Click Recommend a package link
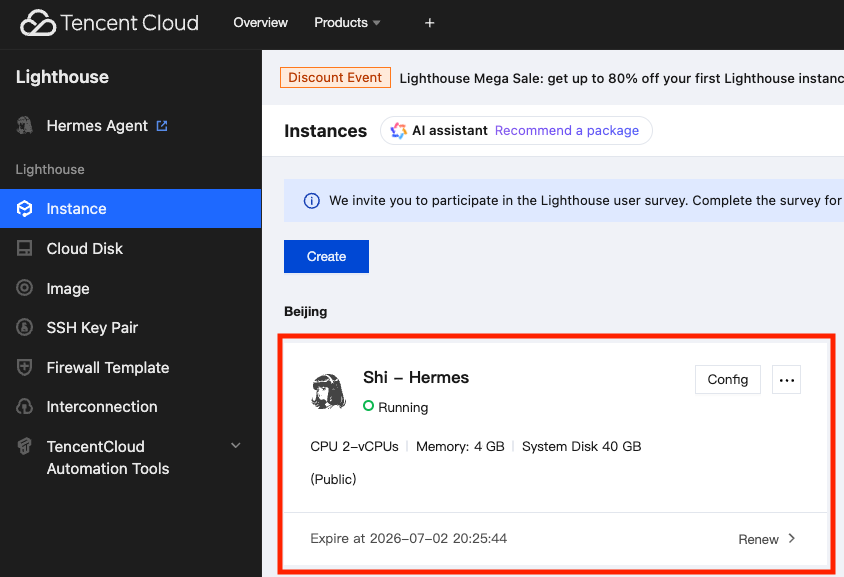The width and height of the screenshot is (844, 577). [x=567, y=130]
